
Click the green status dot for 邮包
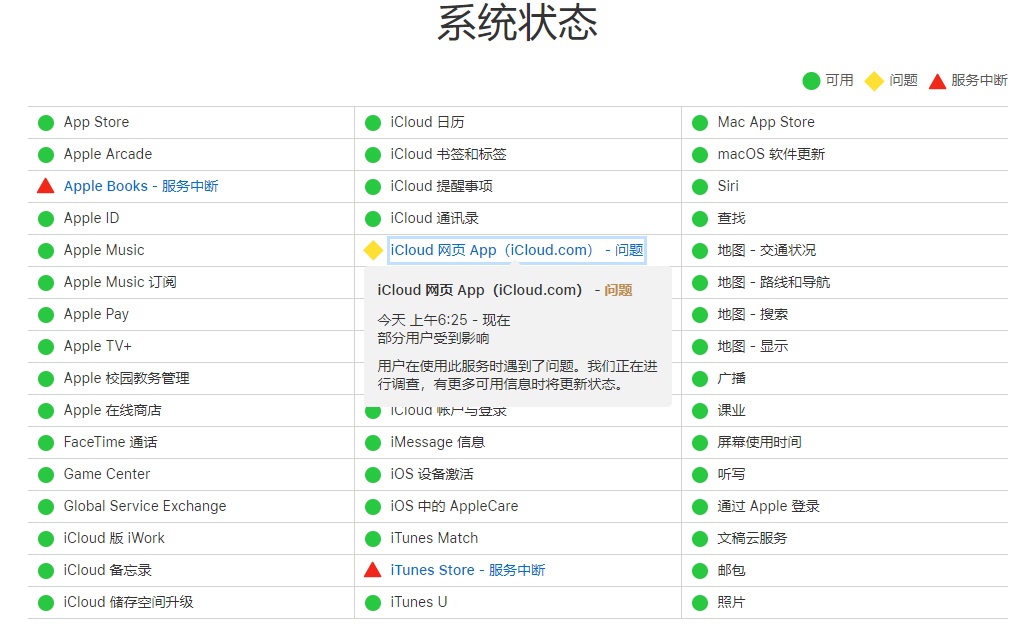(700, 570)
